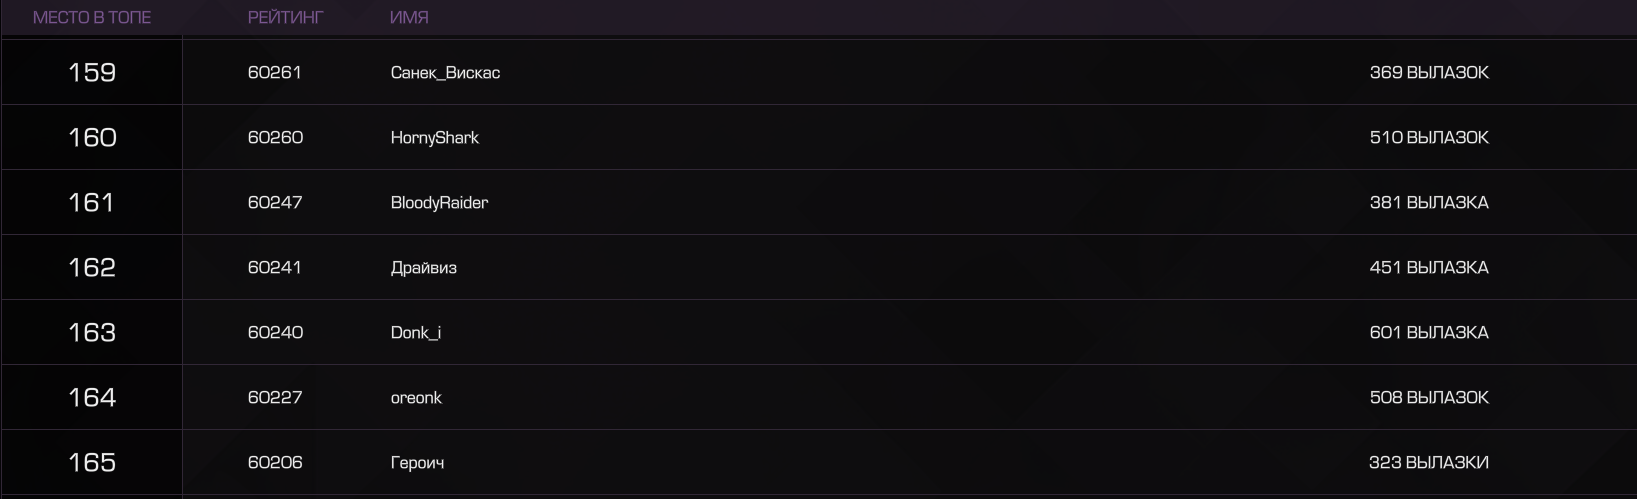The height and width of the screenshot is (499, 1637).
Task: Open player Санек_Вискас profile
Action: 445,73
